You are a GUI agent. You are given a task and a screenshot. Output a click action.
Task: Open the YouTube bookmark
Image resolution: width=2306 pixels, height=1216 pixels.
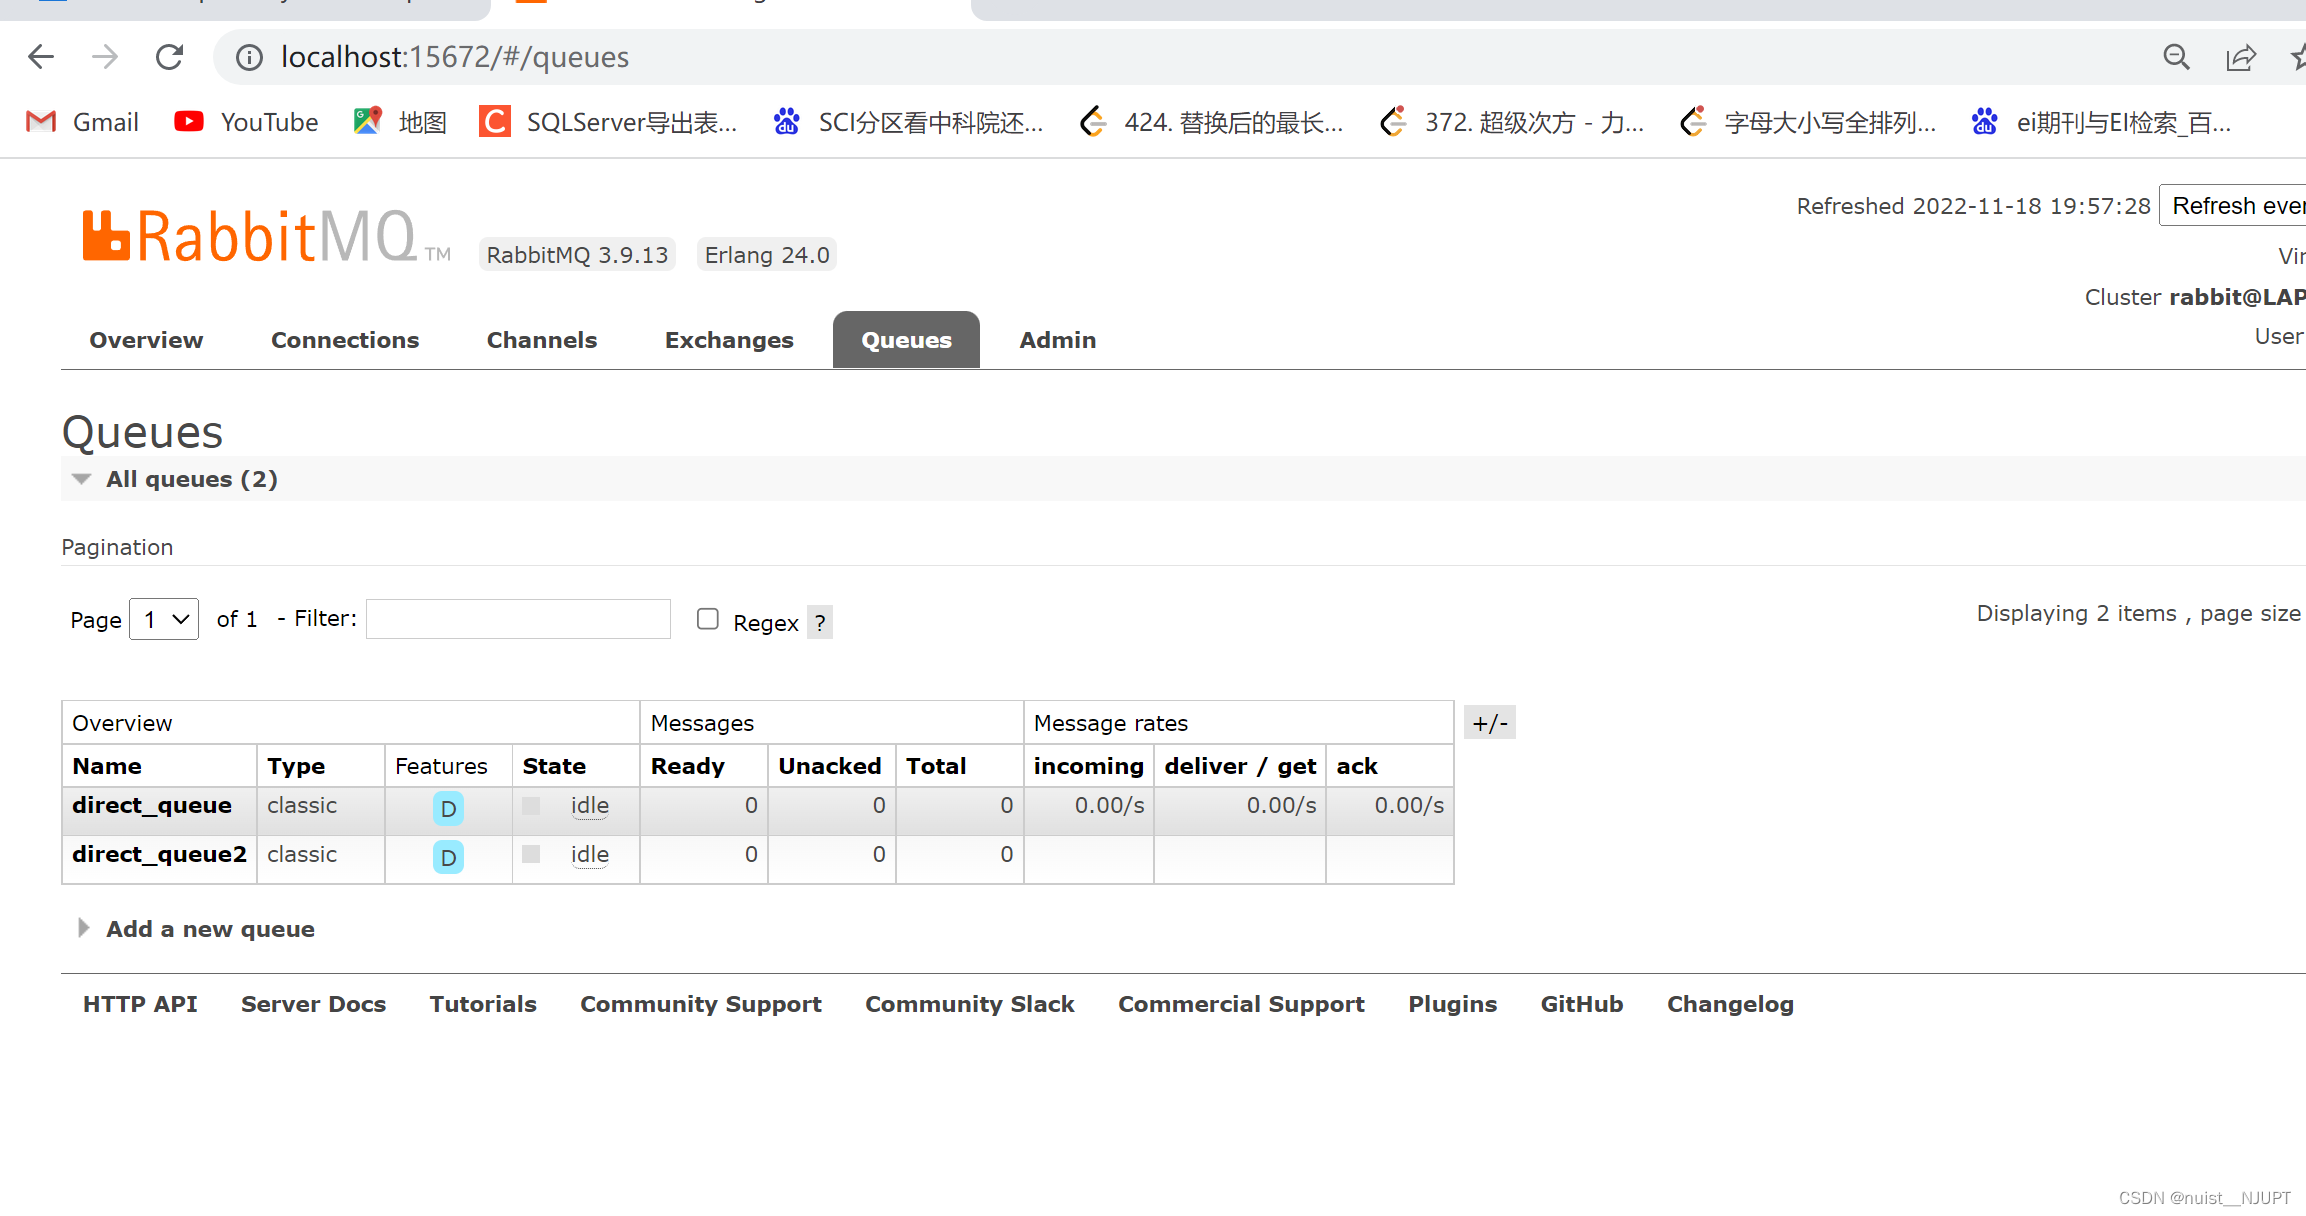click(x=246, y=122)
